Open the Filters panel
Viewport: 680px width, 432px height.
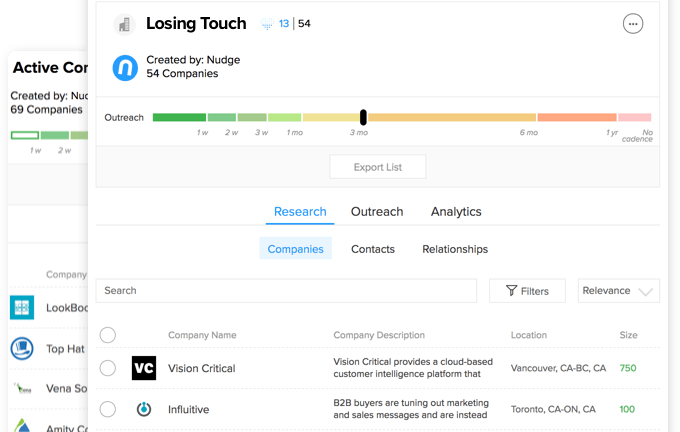point(527,291)
